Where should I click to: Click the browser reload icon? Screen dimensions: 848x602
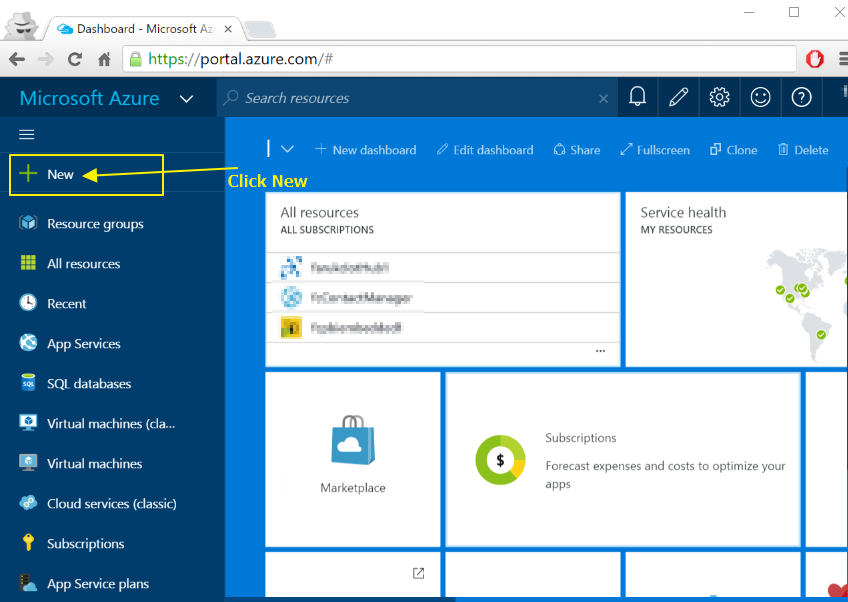(75, 59)
